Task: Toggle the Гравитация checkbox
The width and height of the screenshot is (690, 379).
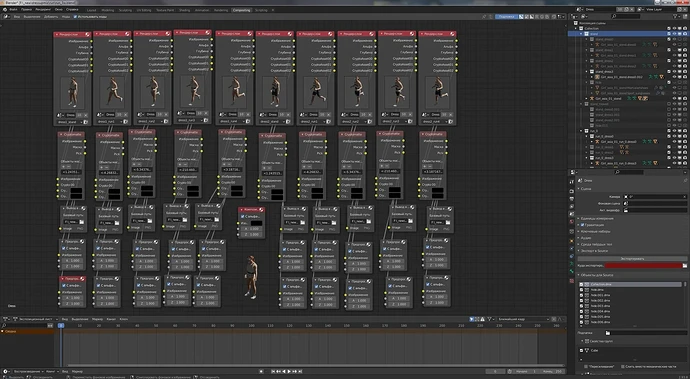Action: click(583, 225)
